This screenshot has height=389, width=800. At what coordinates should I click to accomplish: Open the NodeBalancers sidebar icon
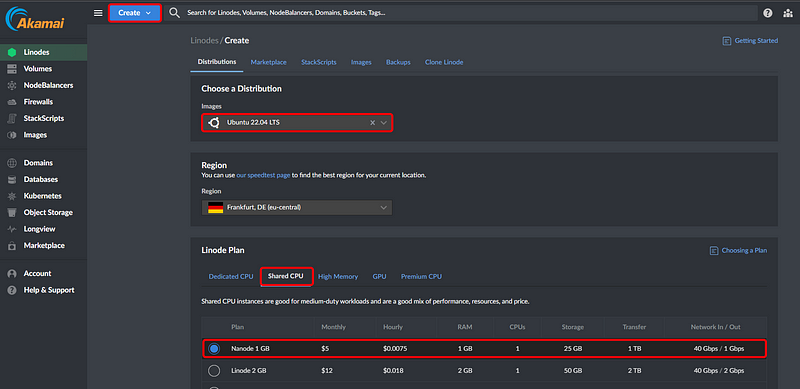click(12, 85)
